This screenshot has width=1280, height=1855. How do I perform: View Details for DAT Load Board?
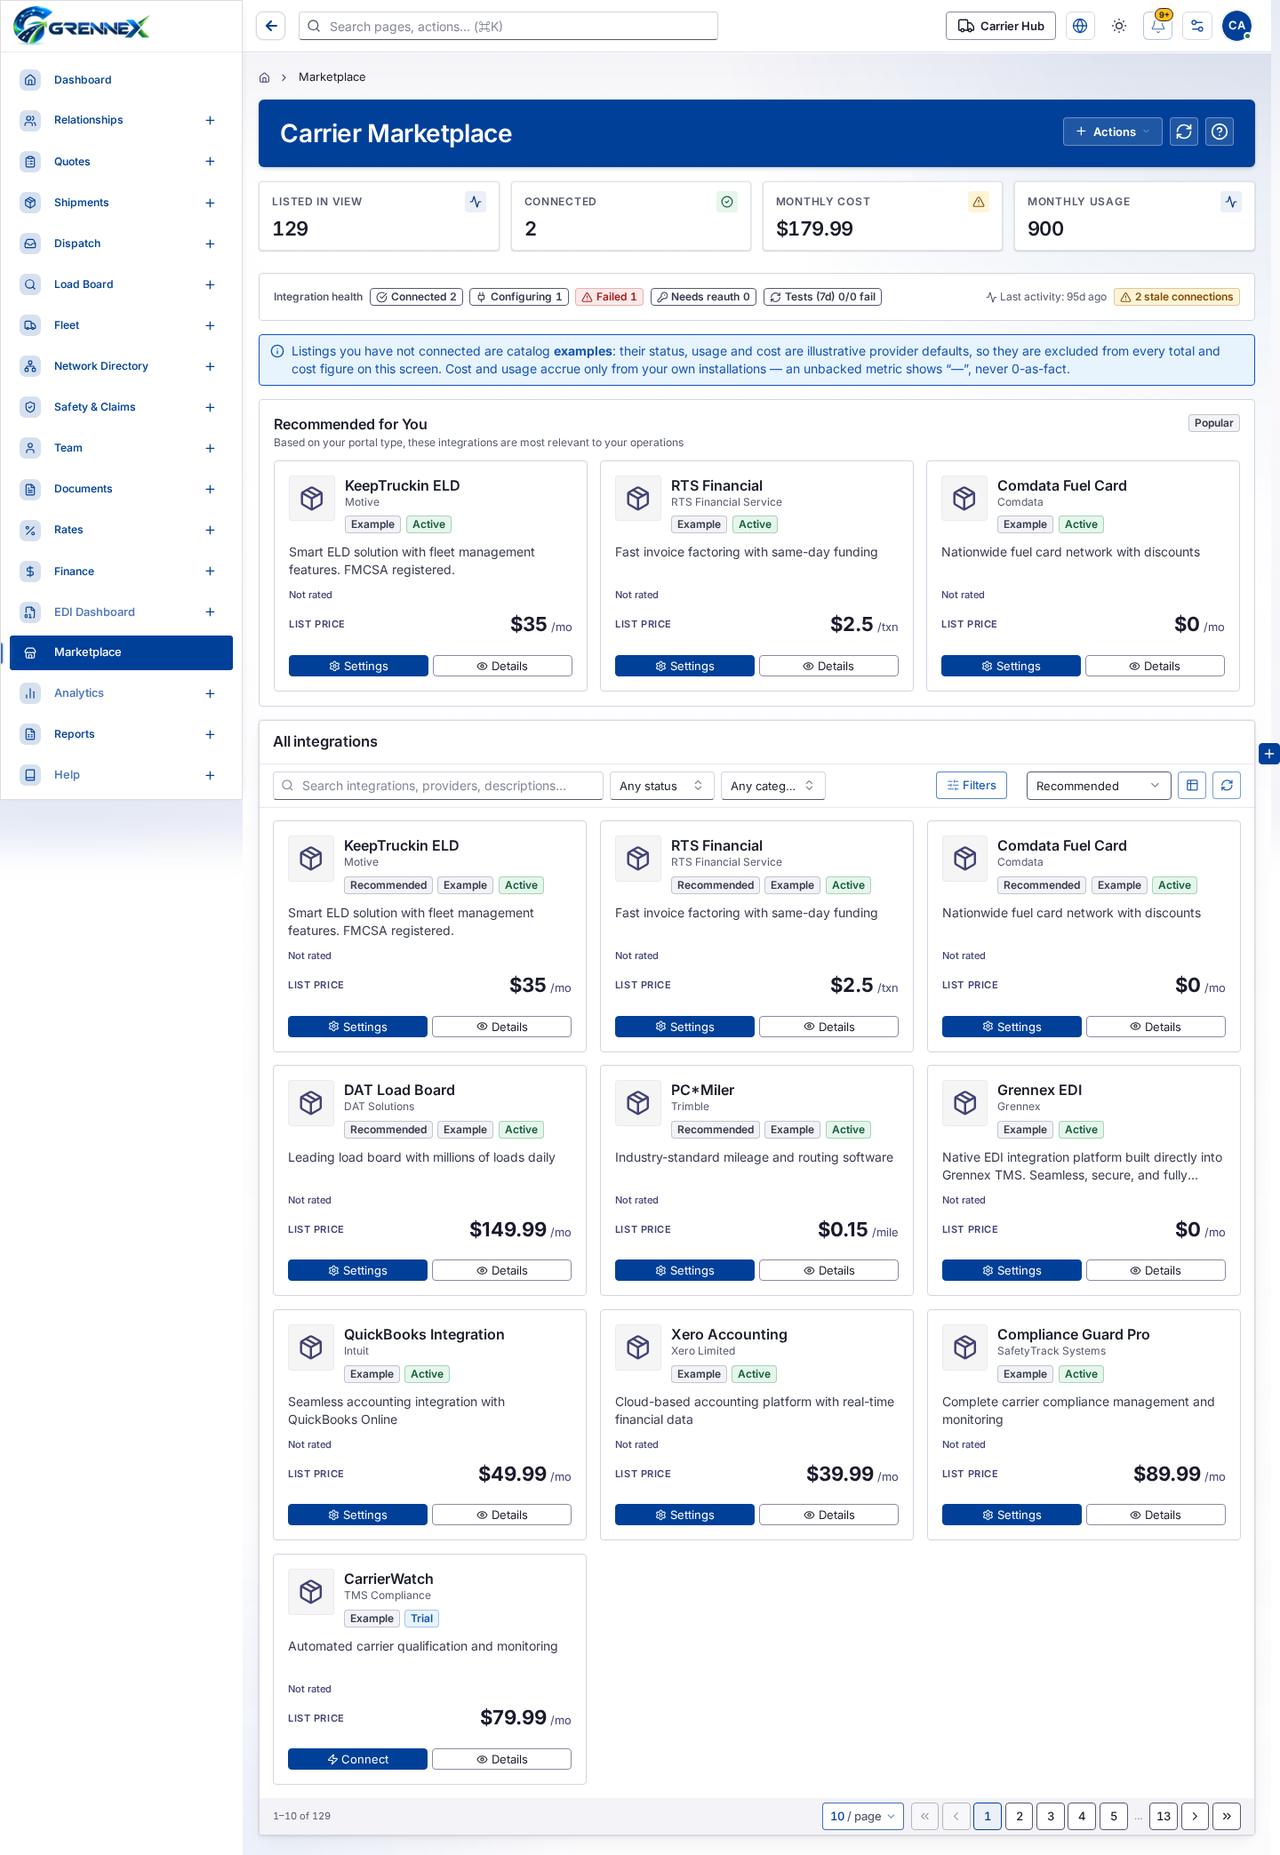click(x=502, y=1271)
